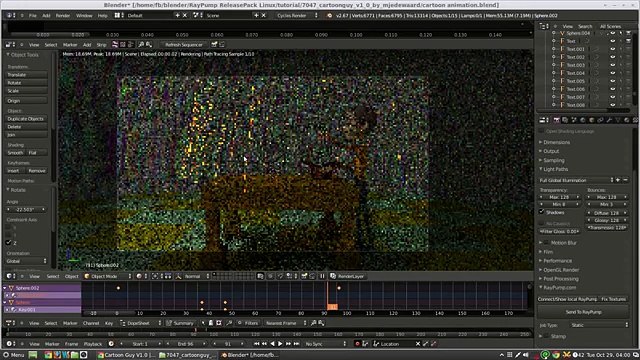This screenshot has width=640, height=360.
Task: Enable the Open Shading Language checkbox
Action: tap(541, 131)
